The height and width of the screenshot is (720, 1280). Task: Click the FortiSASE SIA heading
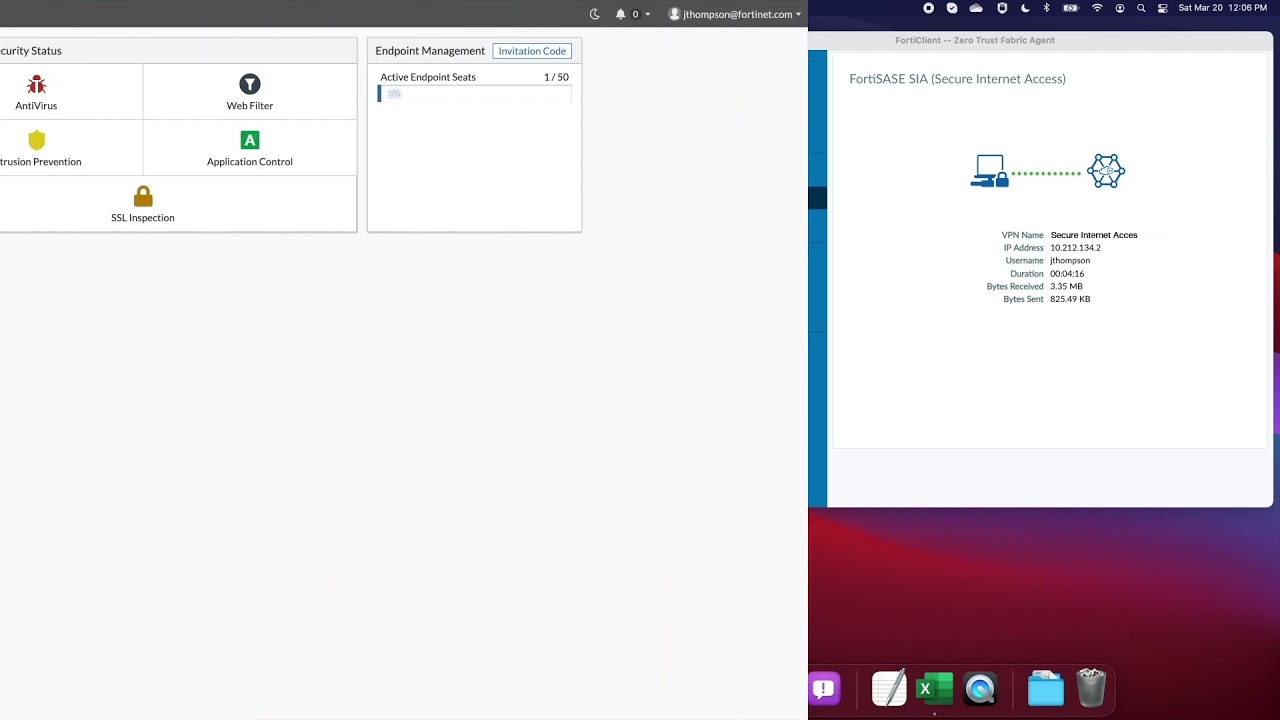[x=957, y=79]
